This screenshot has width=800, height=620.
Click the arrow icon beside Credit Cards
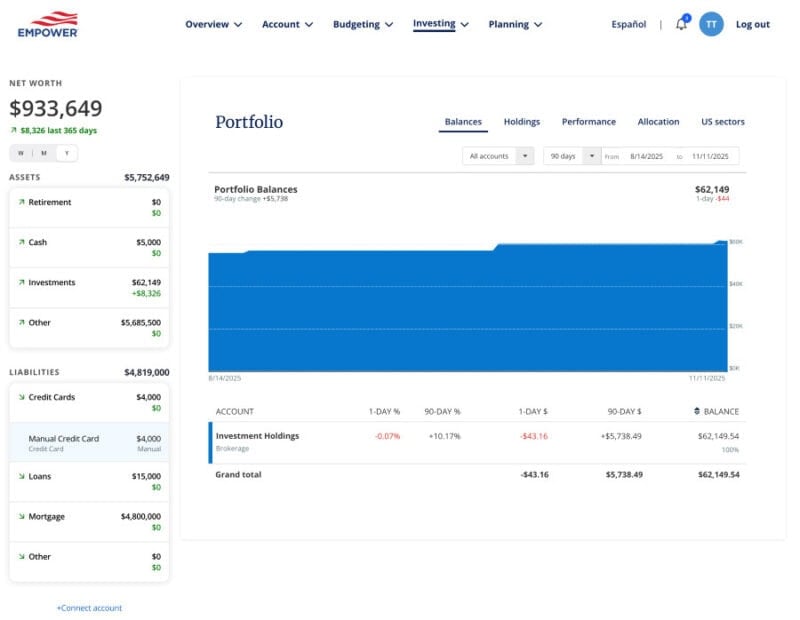pos(21,397)
